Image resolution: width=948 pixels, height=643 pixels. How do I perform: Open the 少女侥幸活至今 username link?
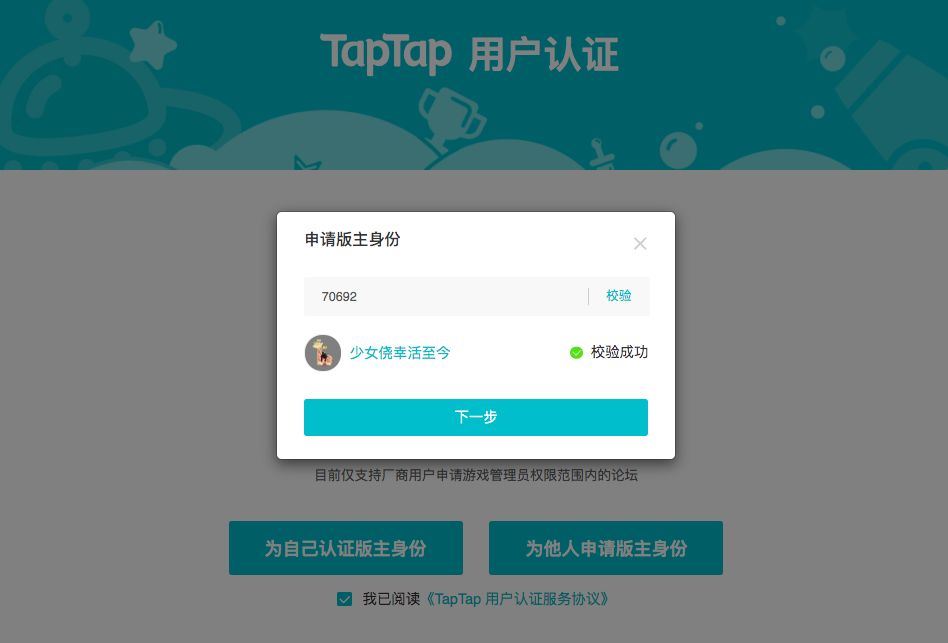point(400,353)
